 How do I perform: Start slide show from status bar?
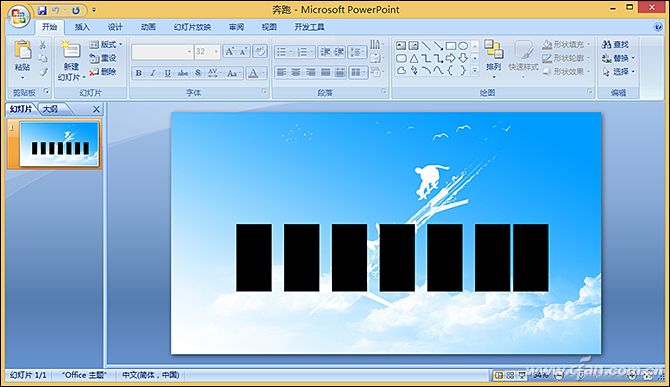(x=522, y=375)
